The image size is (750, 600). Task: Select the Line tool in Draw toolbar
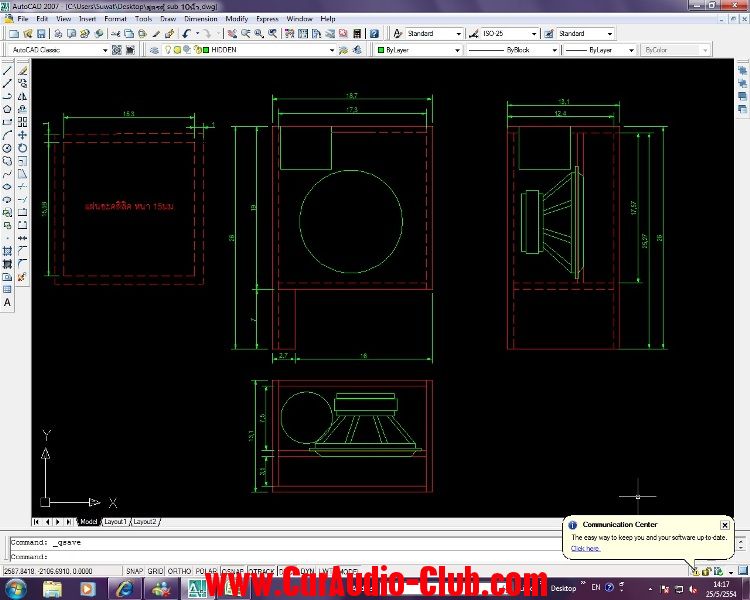coord(7,71)
